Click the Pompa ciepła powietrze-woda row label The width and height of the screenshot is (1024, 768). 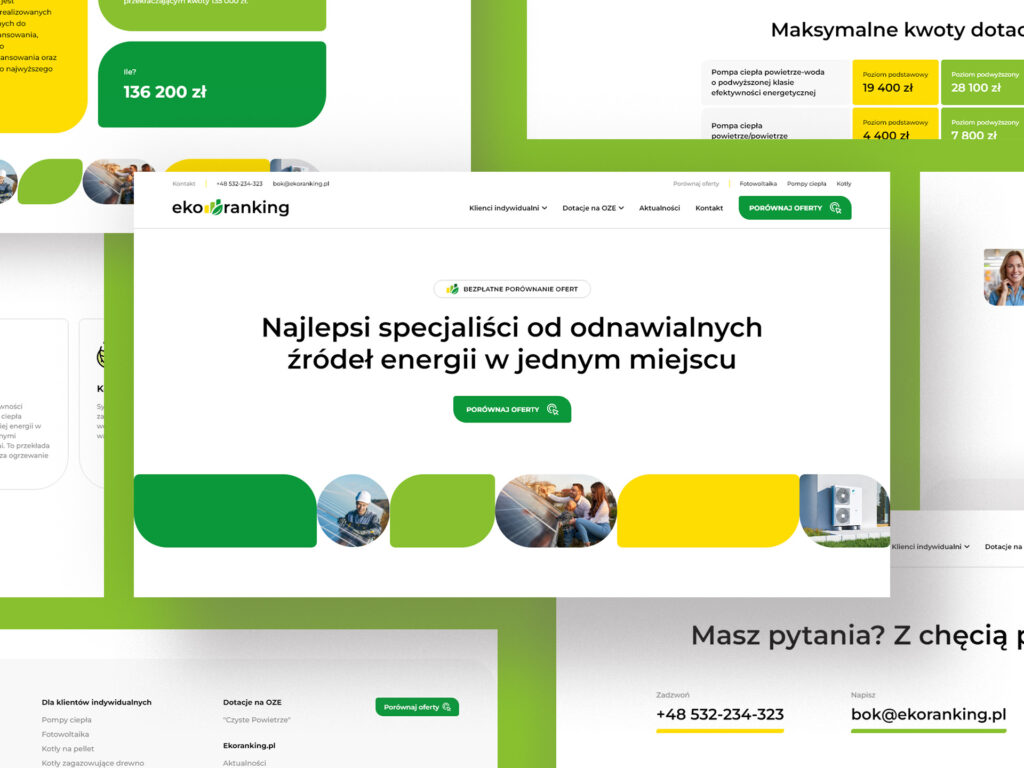[x=768, y=82]
